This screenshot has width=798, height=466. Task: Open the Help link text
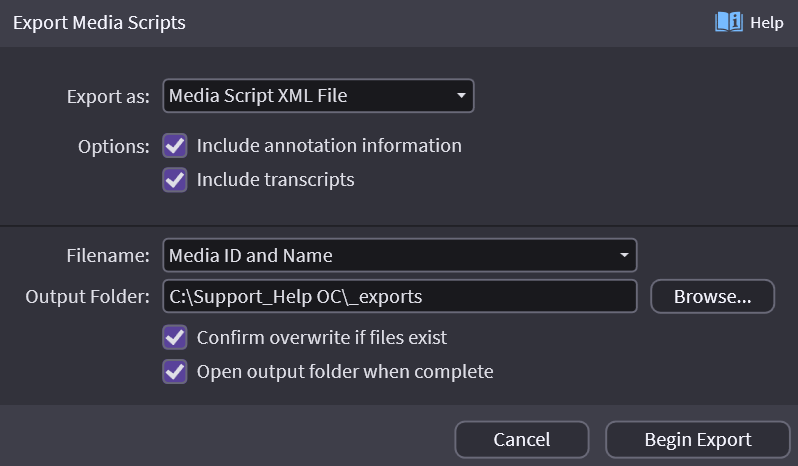pos(767,22)
